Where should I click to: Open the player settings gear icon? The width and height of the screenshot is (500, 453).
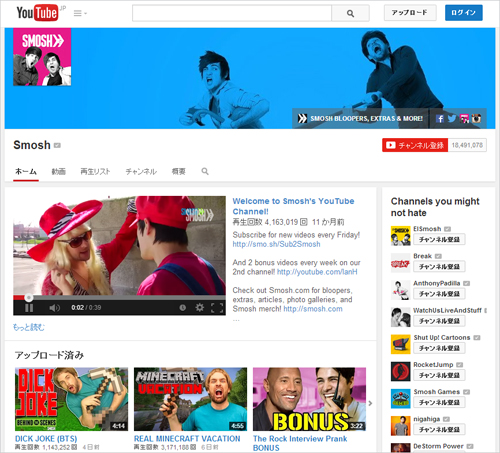(200, 307)
